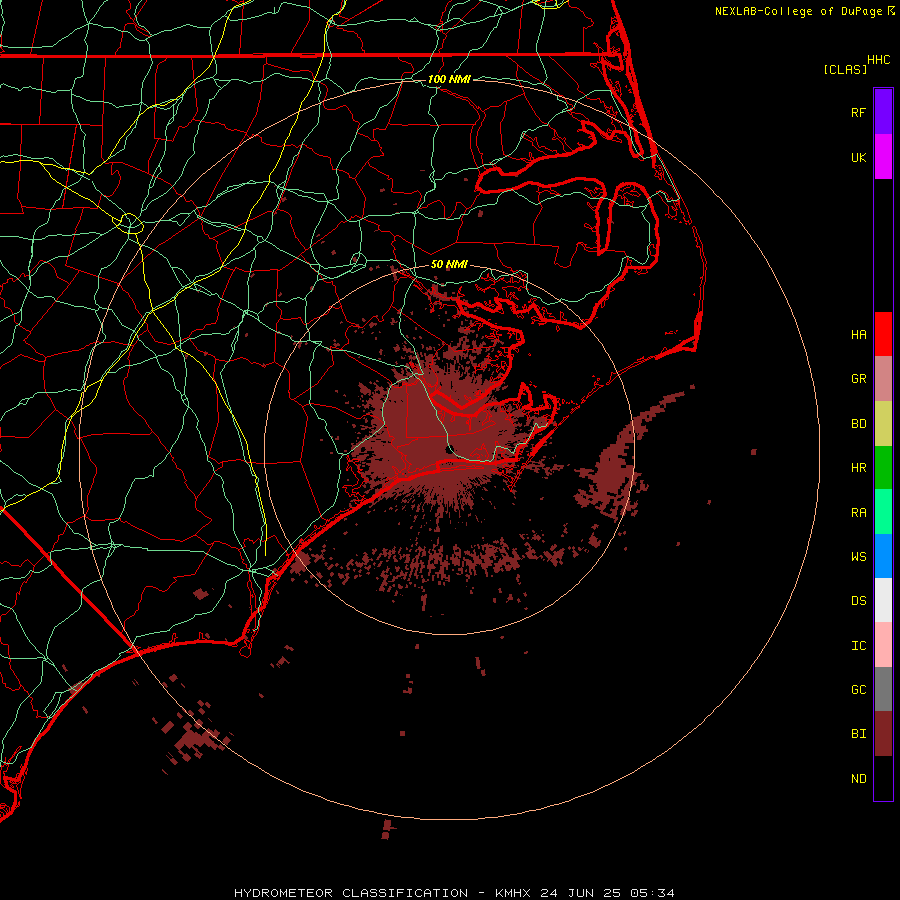Click the [CLAS] units label

point(845,69)
